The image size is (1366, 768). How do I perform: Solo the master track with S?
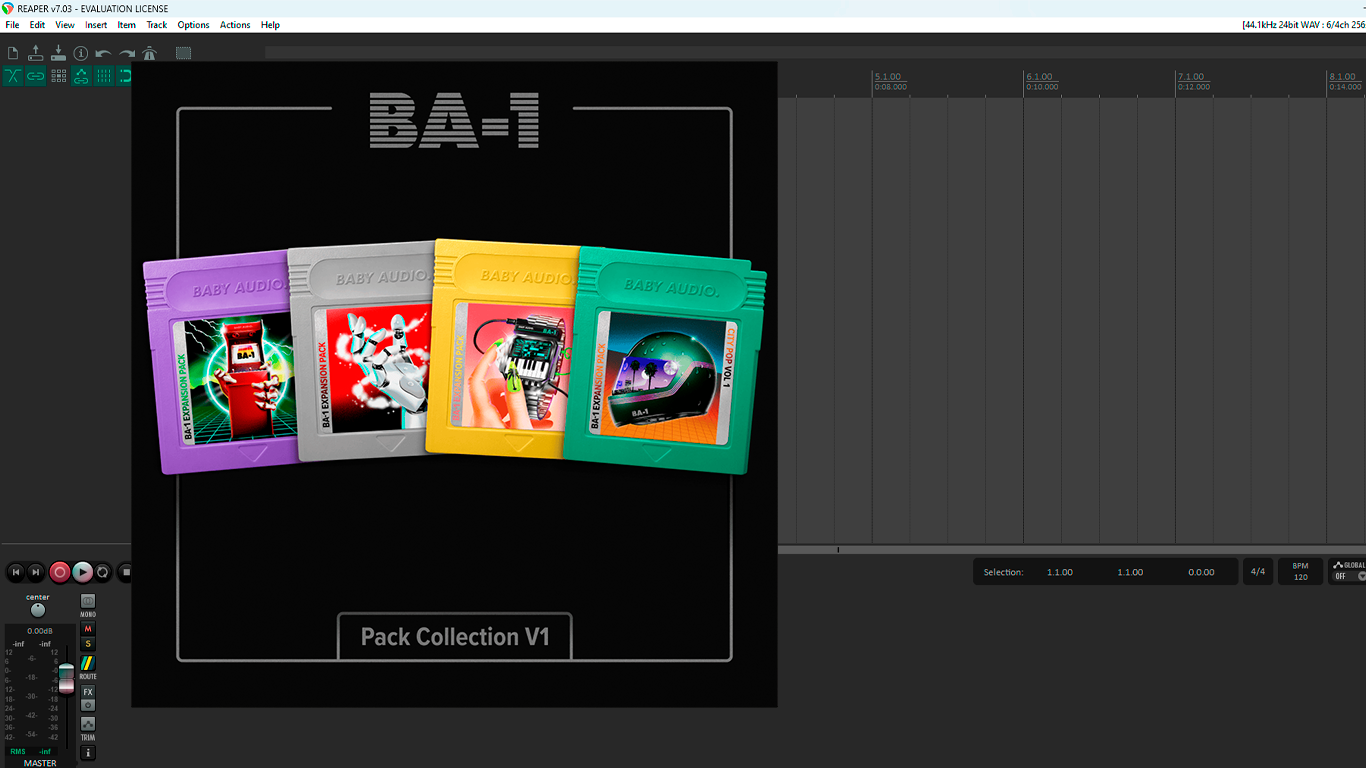[x=88, y=644]
